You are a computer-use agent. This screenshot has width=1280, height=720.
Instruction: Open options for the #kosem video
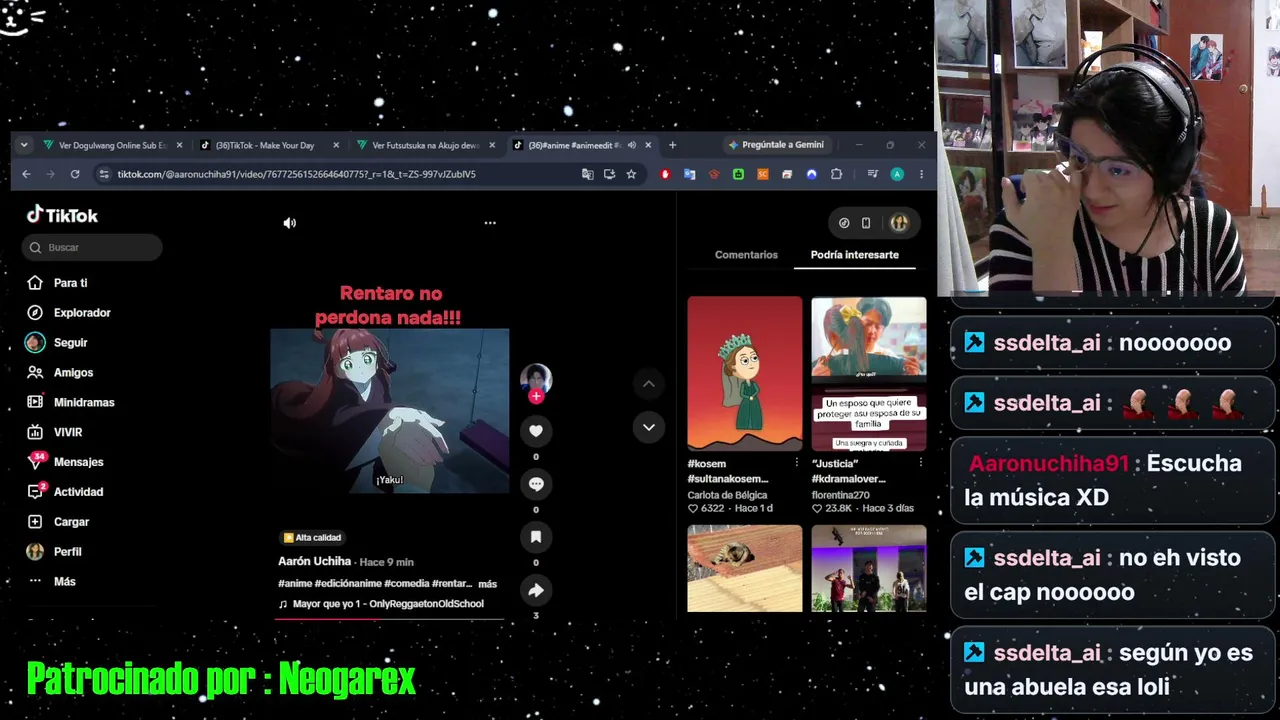797,463
